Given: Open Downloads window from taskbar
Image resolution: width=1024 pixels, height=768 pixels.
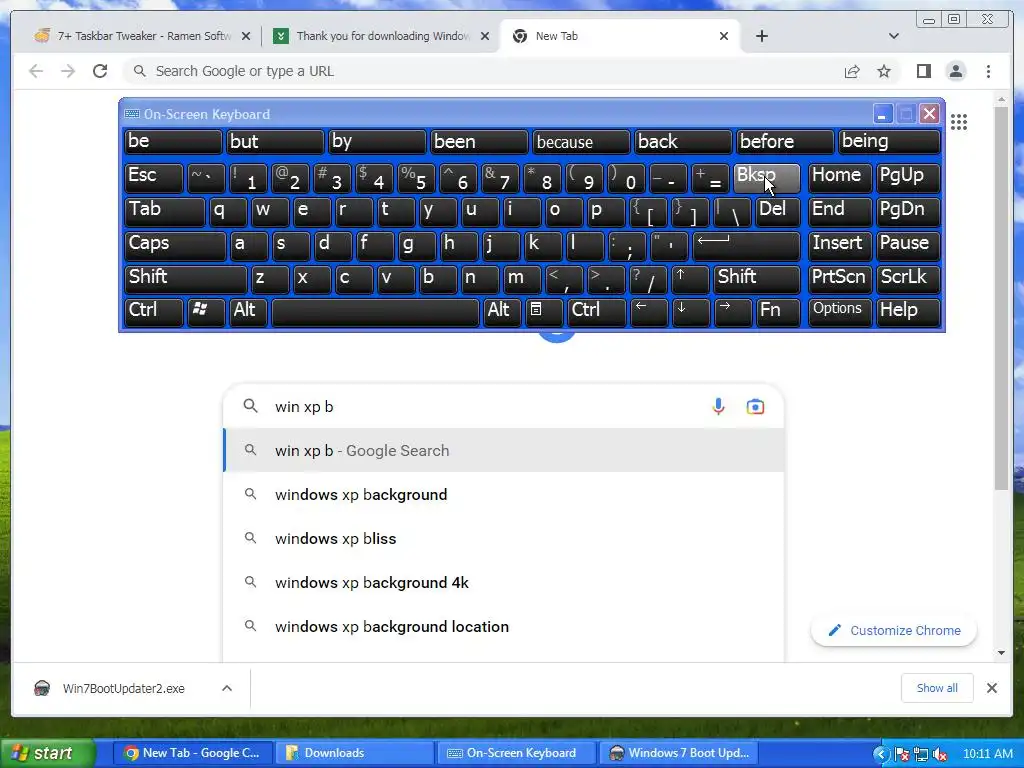Looking at the screenshot, I should point(353,753).
